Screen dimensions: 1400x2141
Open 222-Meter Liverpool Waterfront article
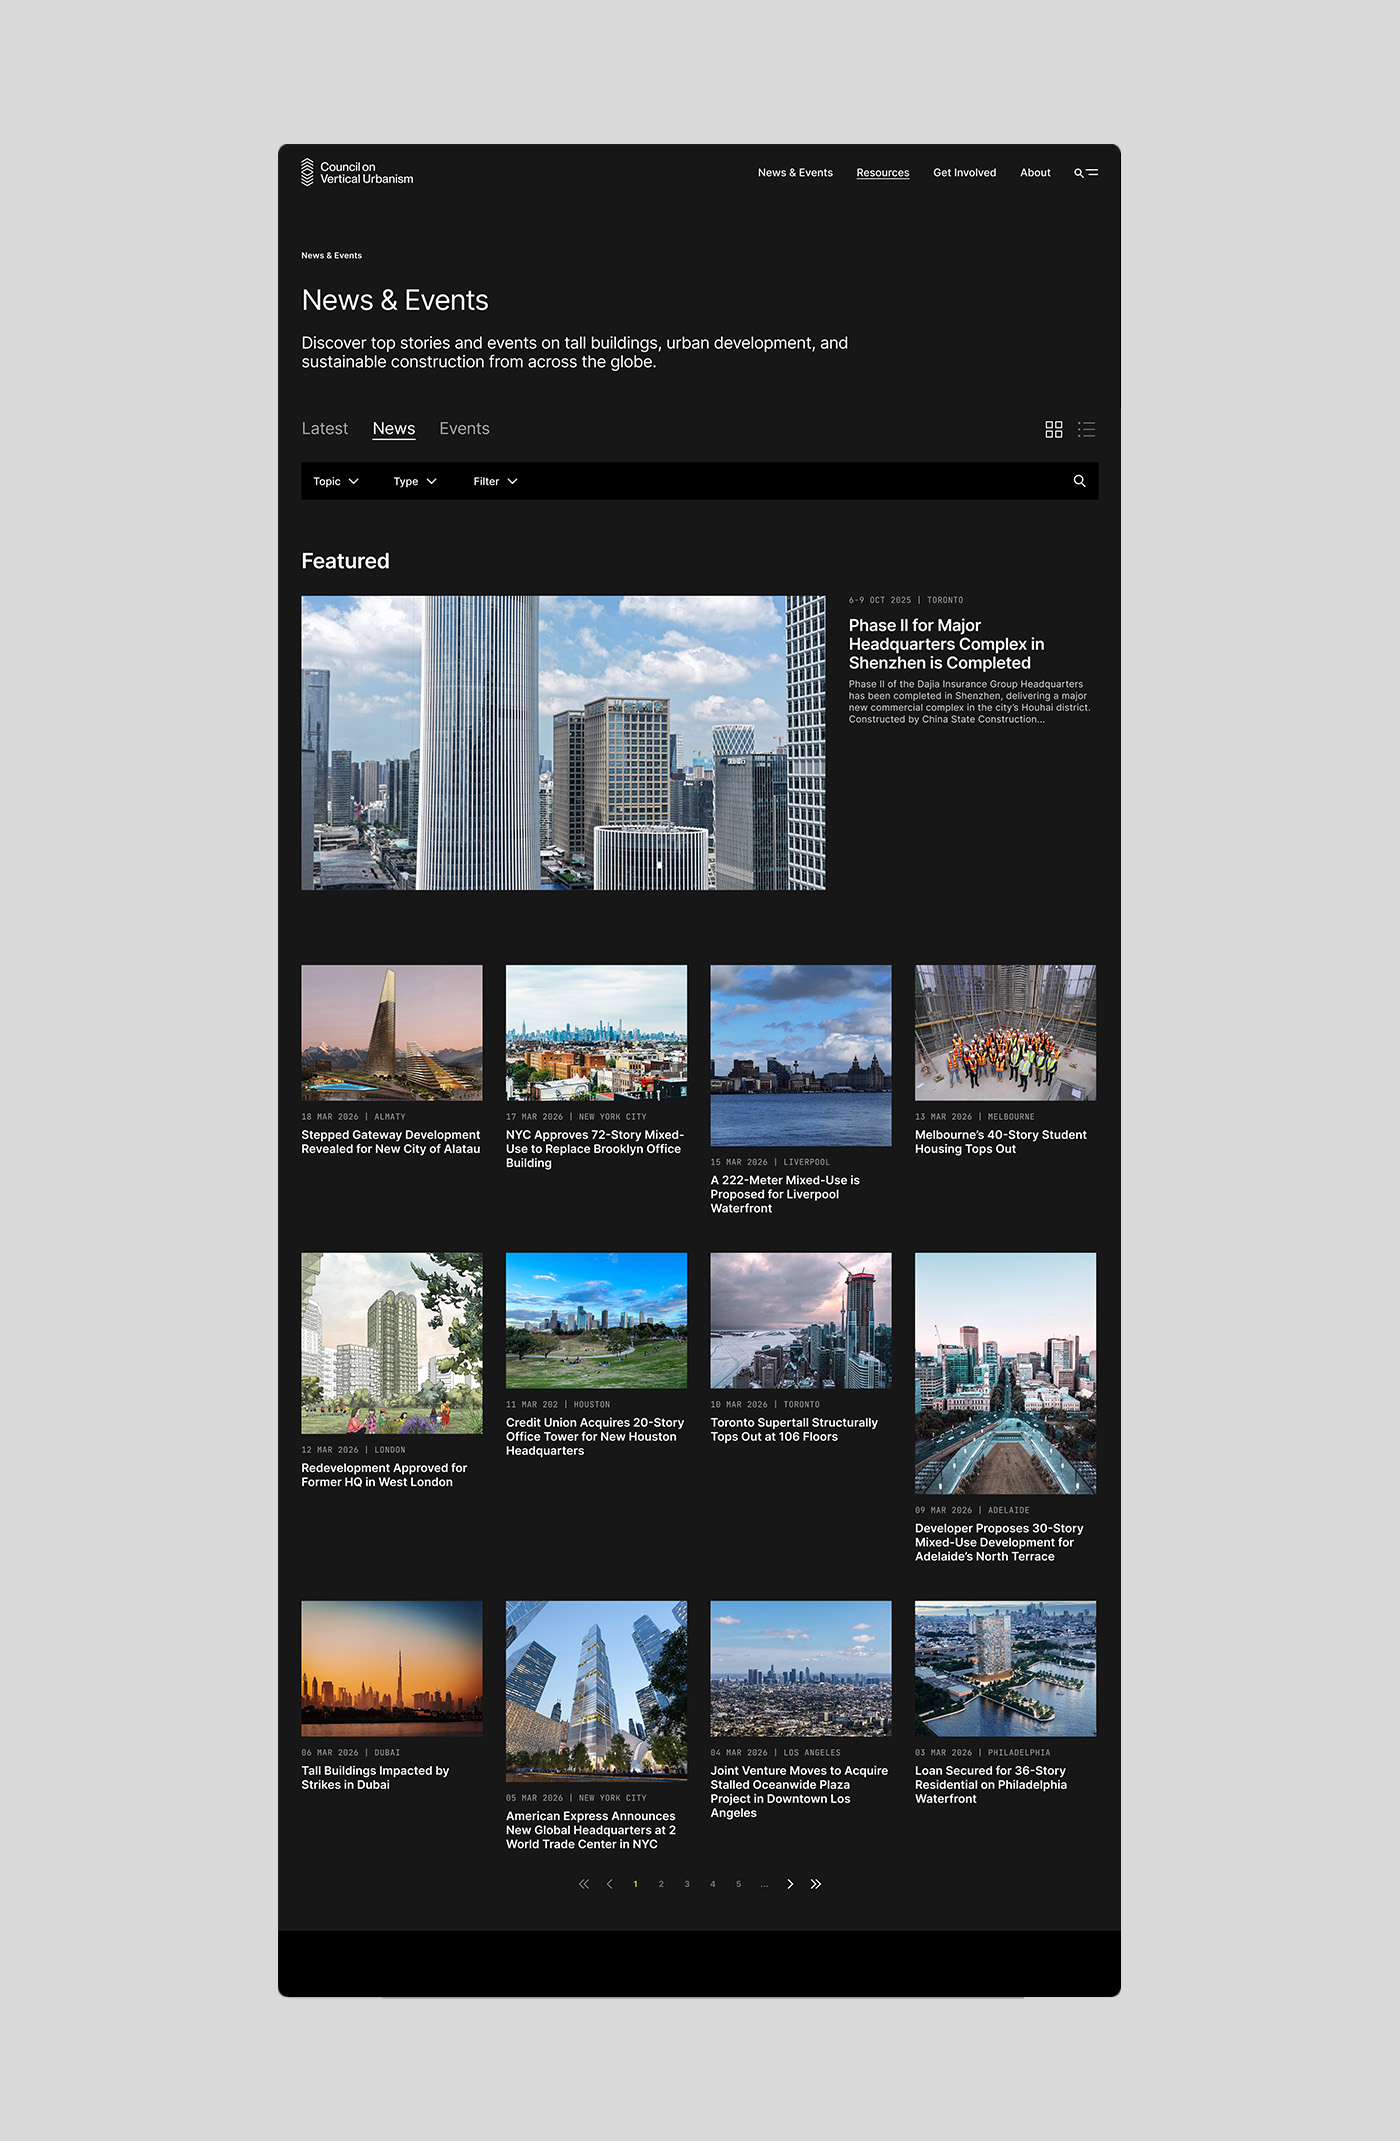tap(785, 1194)
